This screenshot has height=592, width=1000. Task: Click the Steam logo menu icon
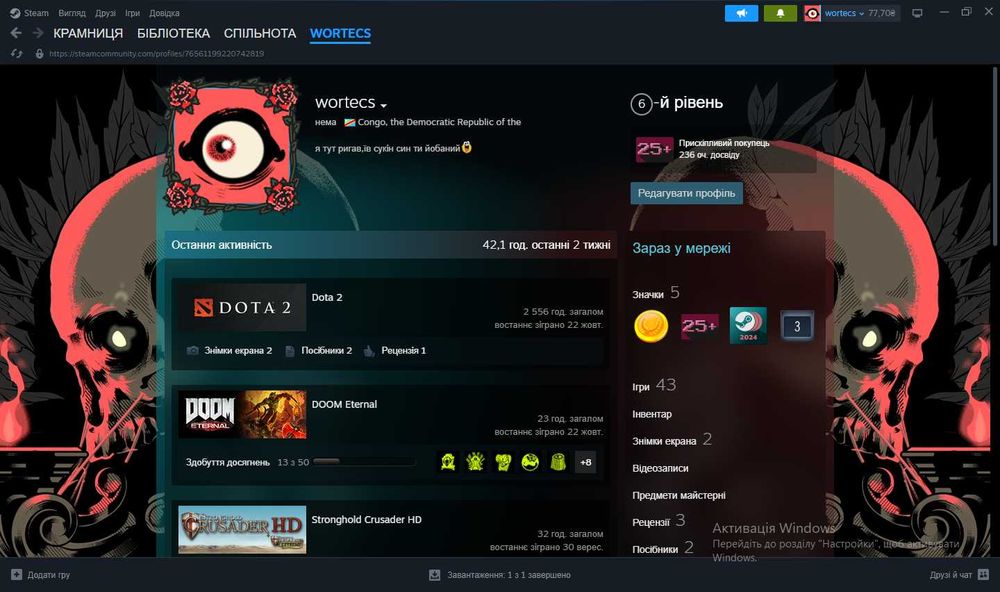pyautogui.click(x=15, y=13)
